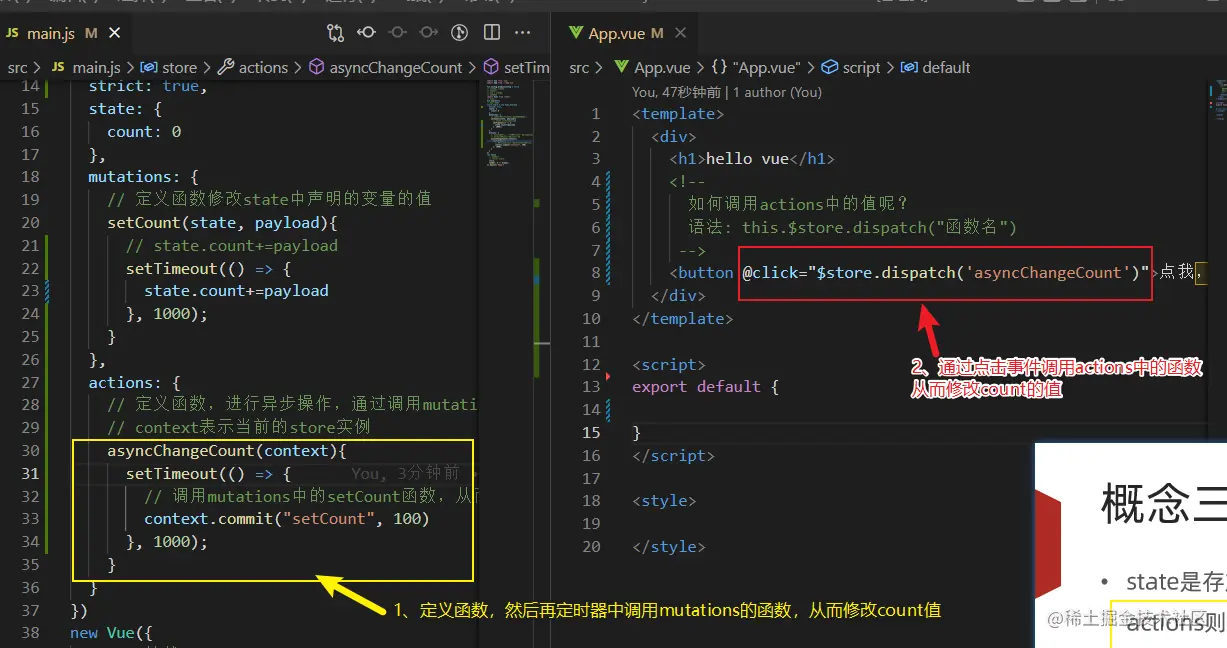Screen dimensions: 1227x648
Task: Click "setCount(state, payload){" line
Action: coord(223,223)
